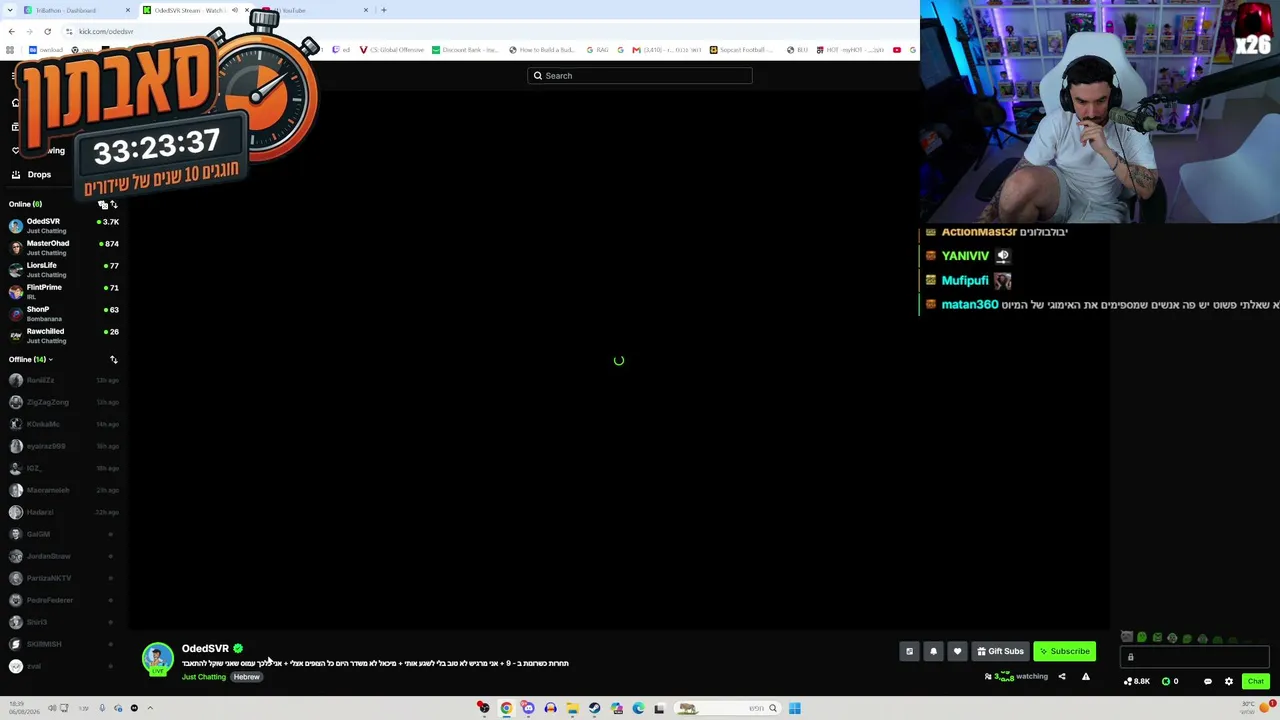This screenshot has height=720, width=1280.
Task: Open the Sepcast Football bookmark
Action: click(743, 50)
